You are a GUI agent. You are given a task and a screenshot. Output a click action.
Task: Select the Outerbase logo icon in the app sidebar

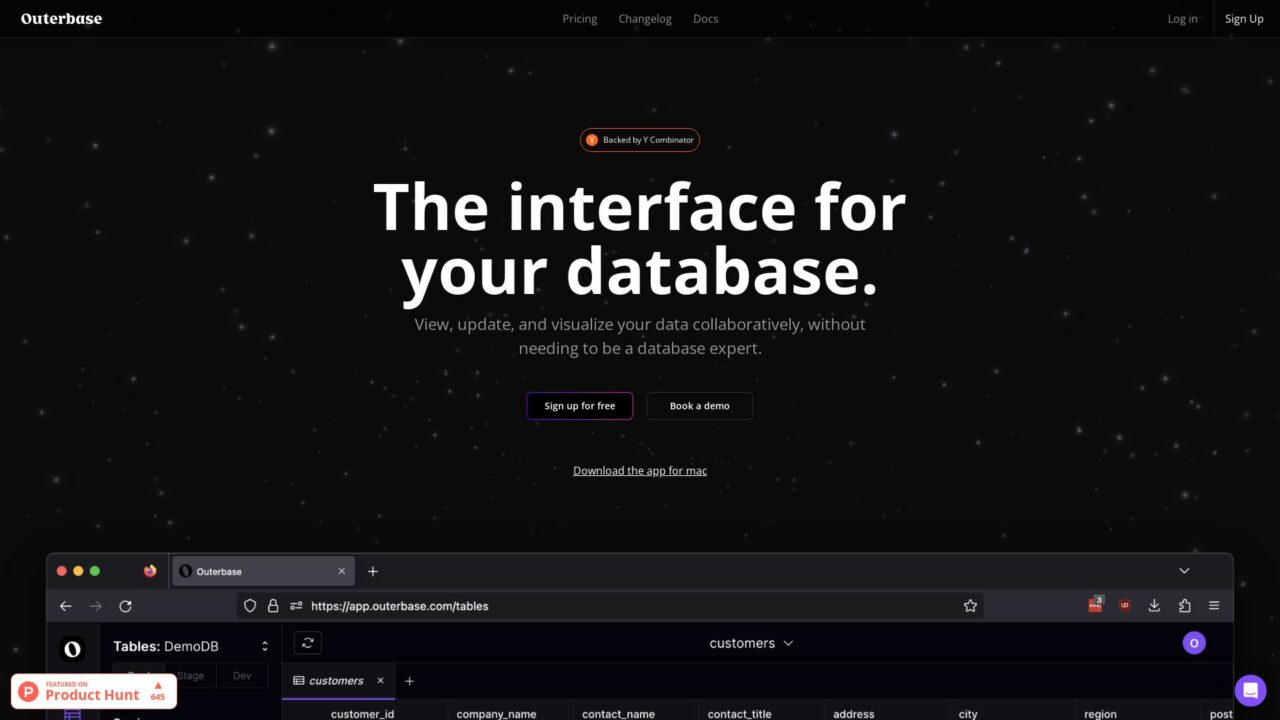pyautogui.click(x=72, y=649)
